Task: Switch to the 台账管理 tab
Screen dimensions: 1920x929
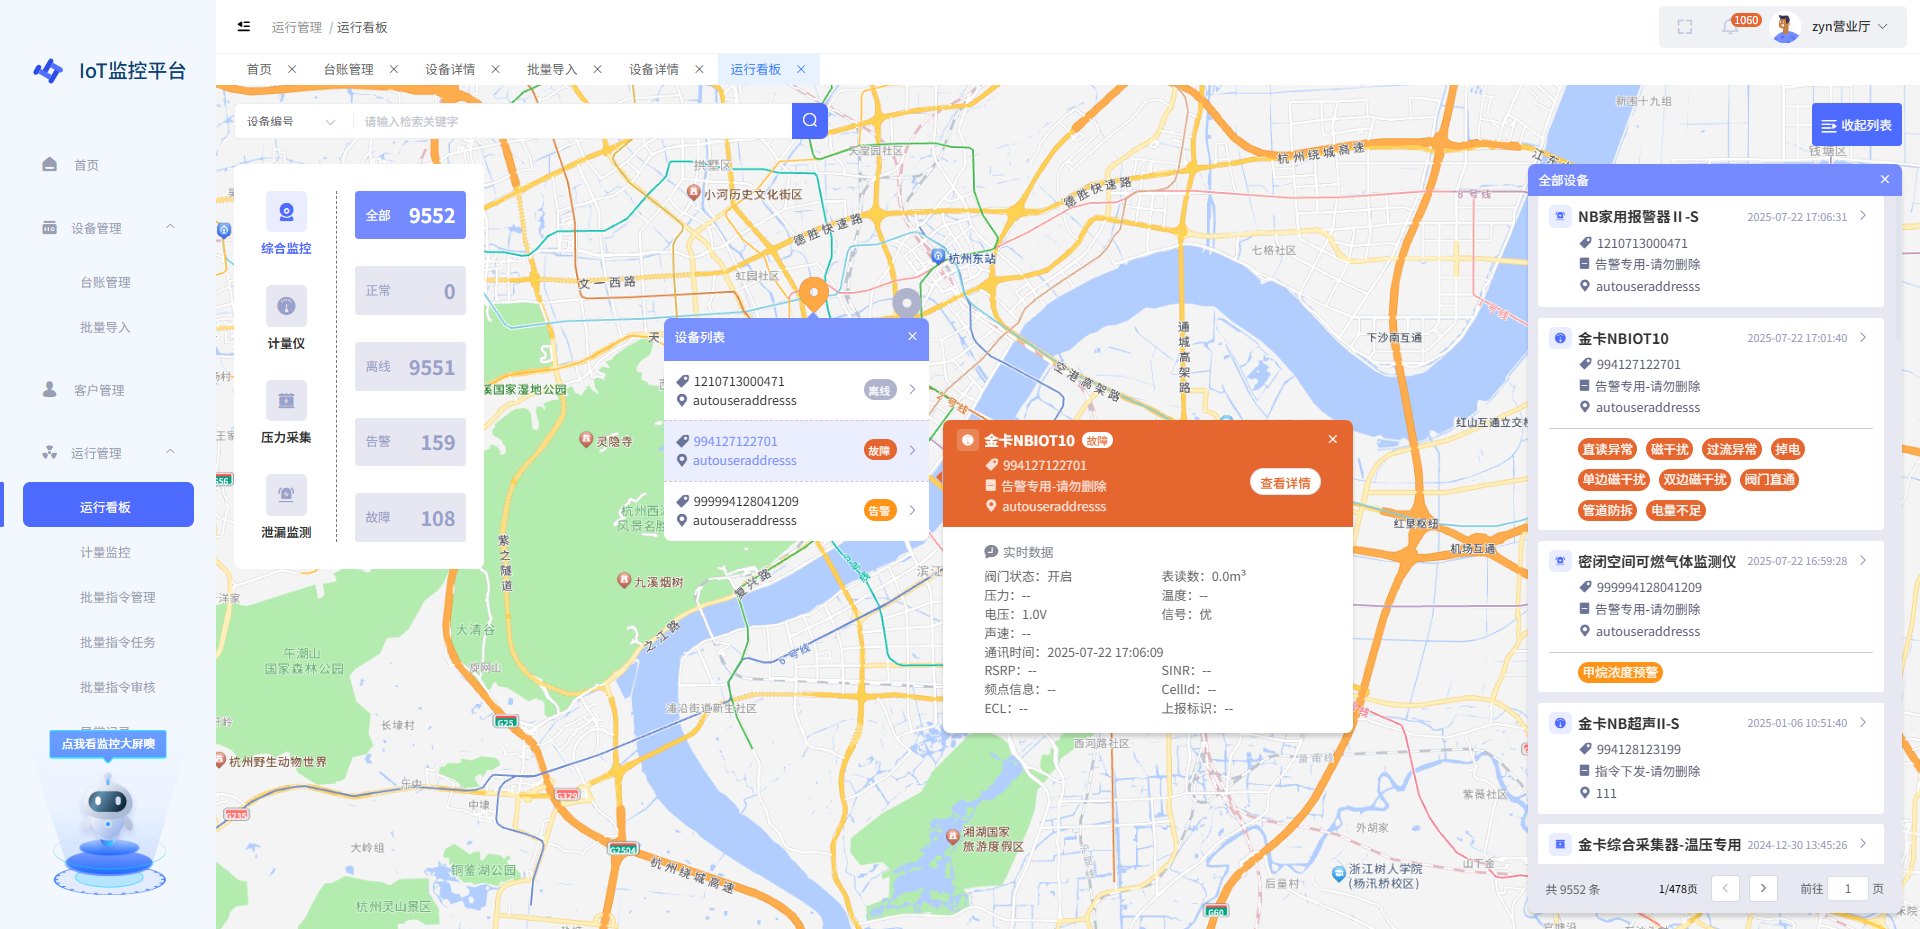Action: pos(348,69)
